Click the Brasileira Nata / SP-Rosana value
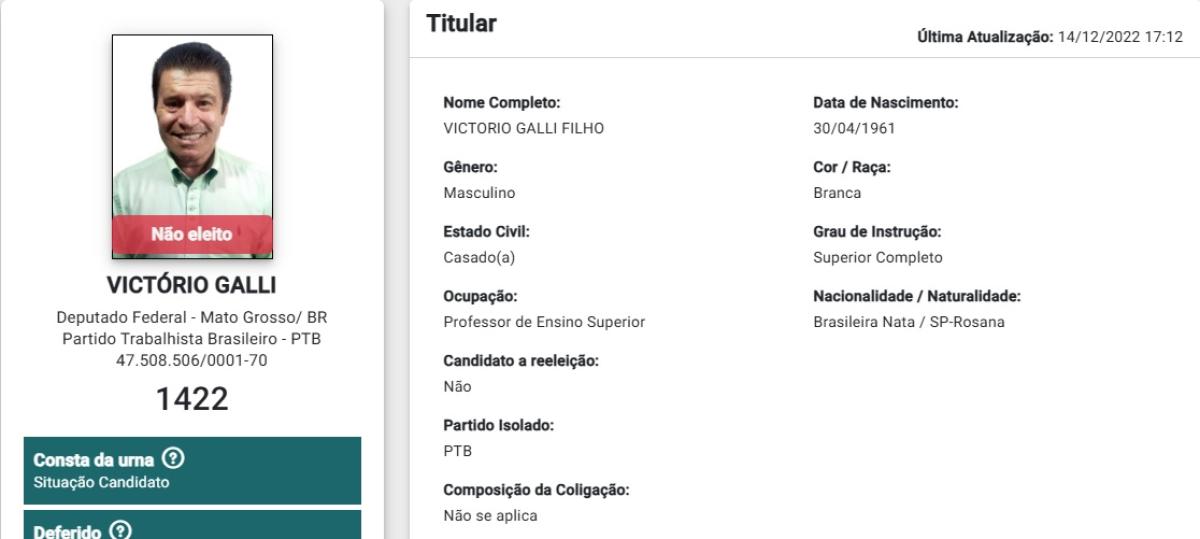 point(909,322)
